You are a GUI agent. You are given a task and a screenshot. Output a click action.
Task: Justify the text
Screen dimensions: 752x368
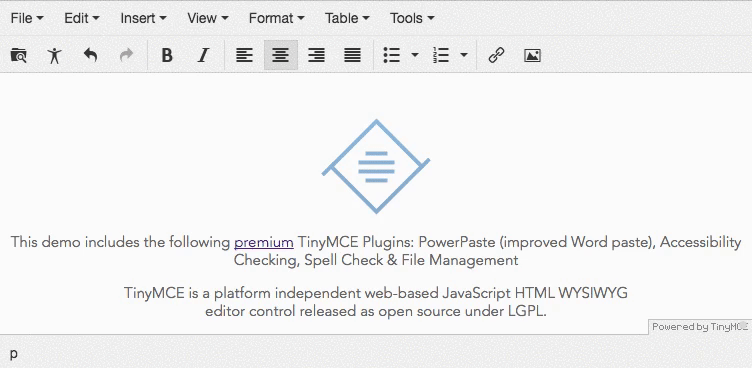[x=353, y=56]
